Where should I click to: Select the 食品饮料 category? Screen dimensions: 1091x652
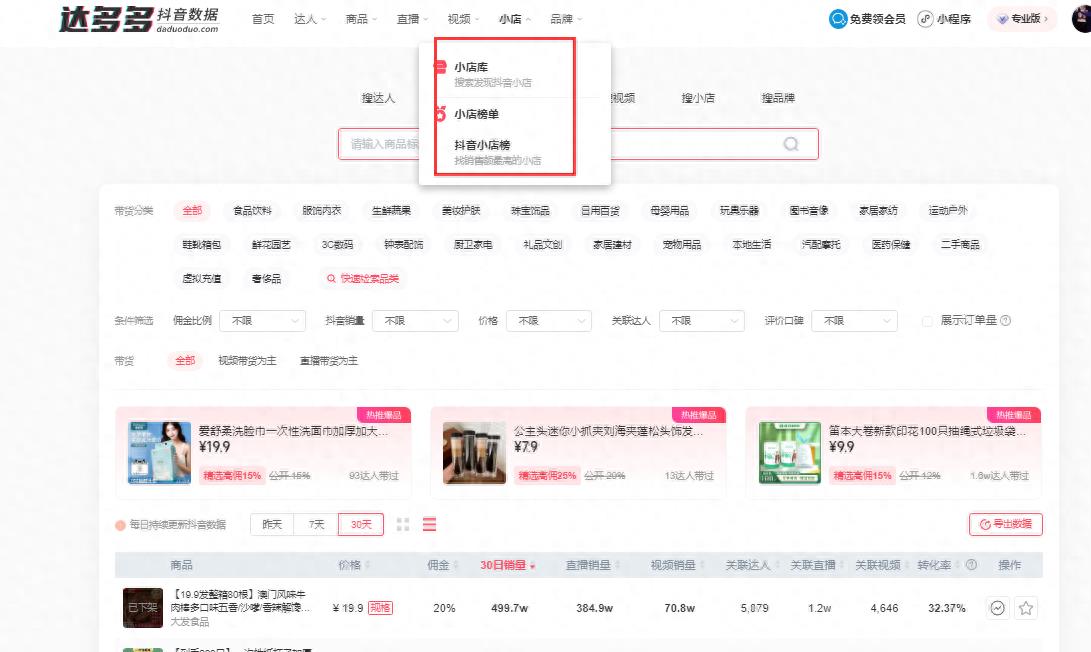pyautogui.click(x=253, y=210)
